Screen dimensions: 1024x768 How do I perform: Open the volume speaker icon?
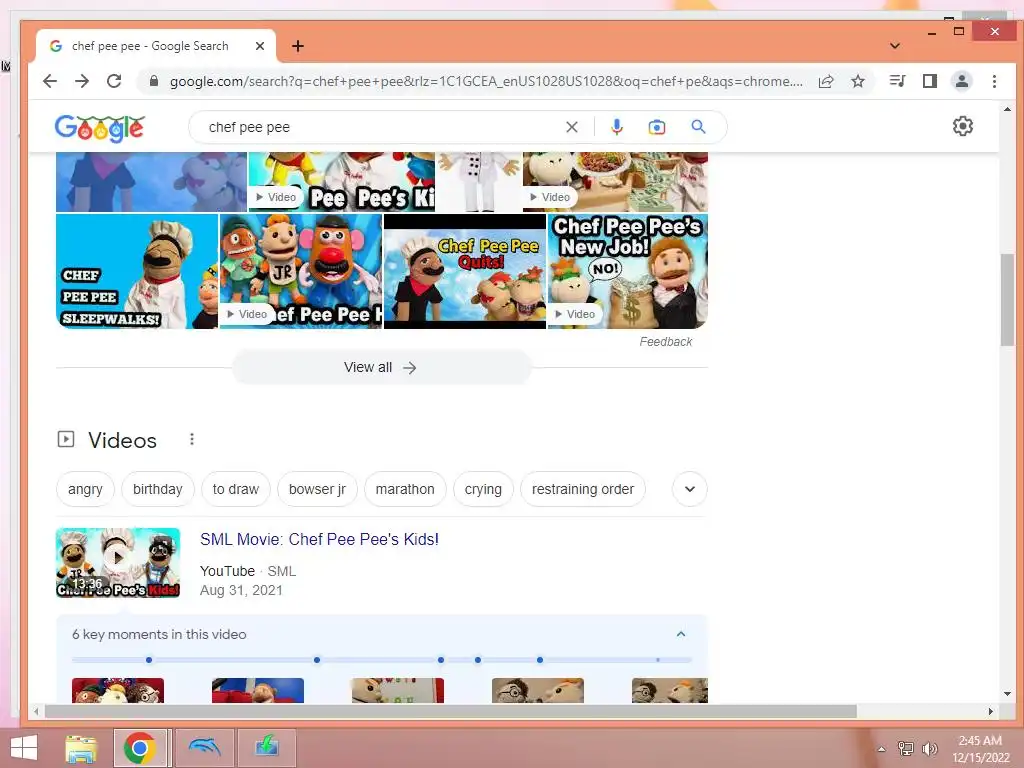click(929, 748)
